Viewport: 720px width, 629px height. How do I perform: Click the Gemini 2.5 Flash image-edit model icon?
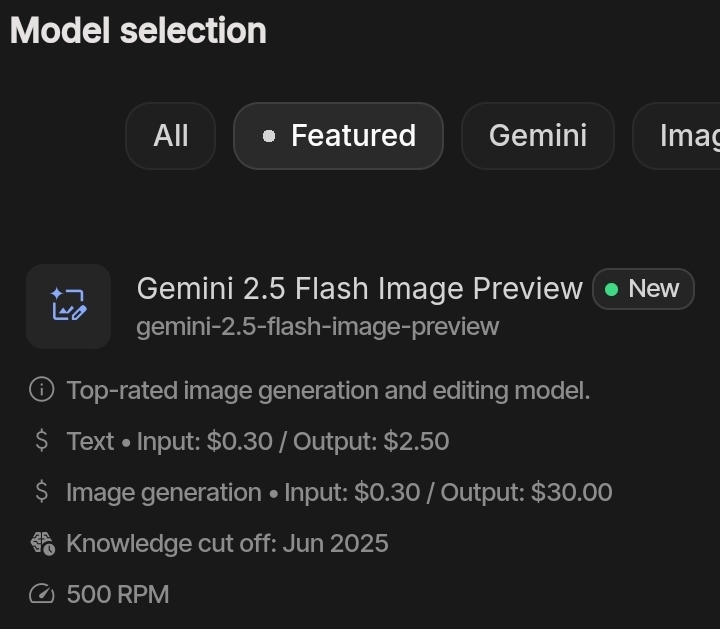pyautogui.click(x=68, y=306)
